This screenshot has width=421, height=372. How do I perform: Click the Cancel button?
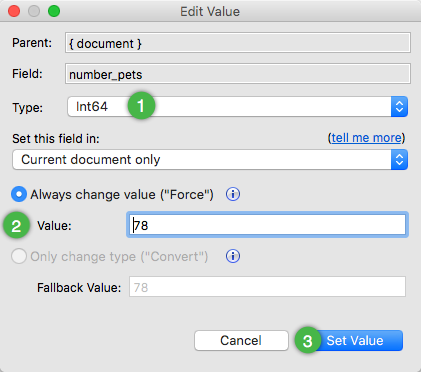click(x=241, y=341)
